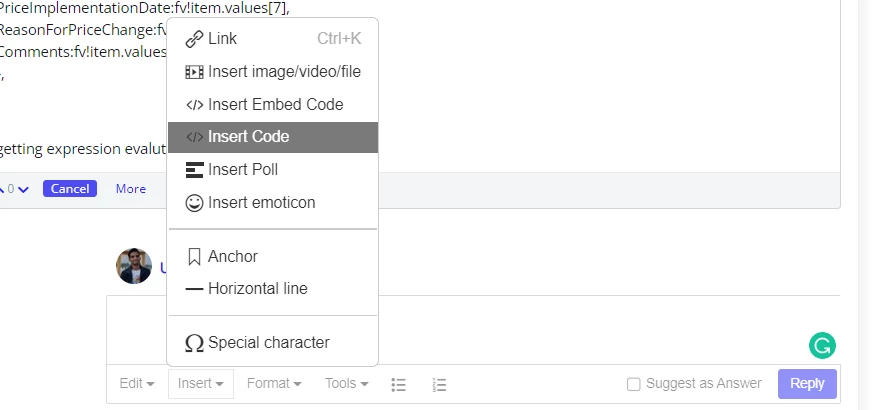The width and height of the screenshot is (872, 410).
Task: Click the numbered list toolbar icon
Action: (439, 384)
